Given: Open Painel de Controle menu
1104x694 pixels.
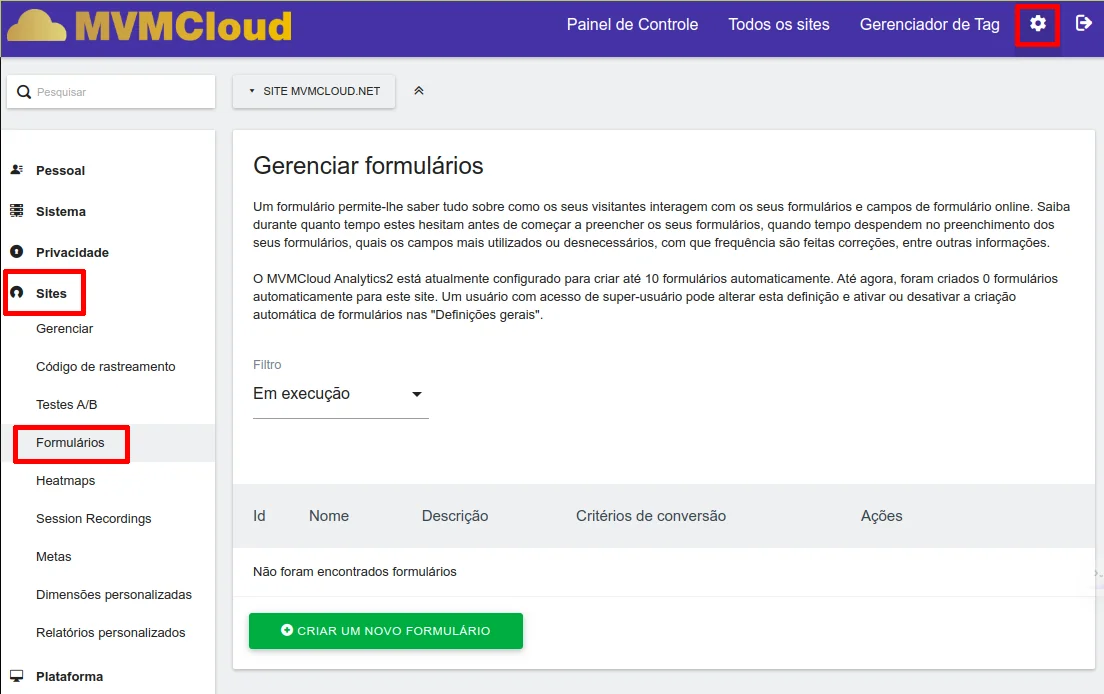Looking at the screenshot, I should point(632,25).
